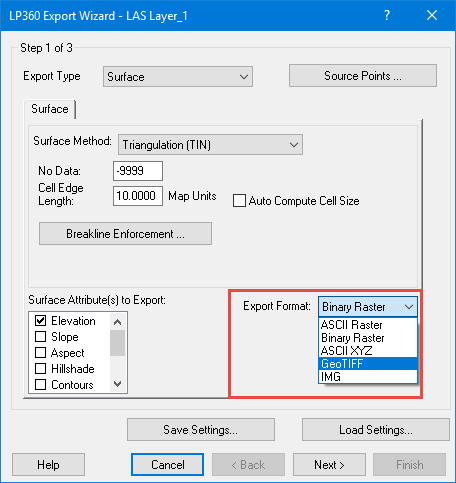Choose ASCII XYZ export format
Image resolution: width=456 pixels, height=483 pixels.
coord(368,351)
